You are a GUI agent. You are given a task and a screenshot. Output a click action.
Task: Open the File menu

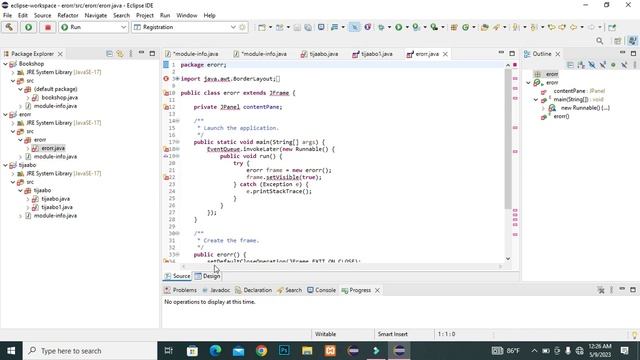pos(7,16)
